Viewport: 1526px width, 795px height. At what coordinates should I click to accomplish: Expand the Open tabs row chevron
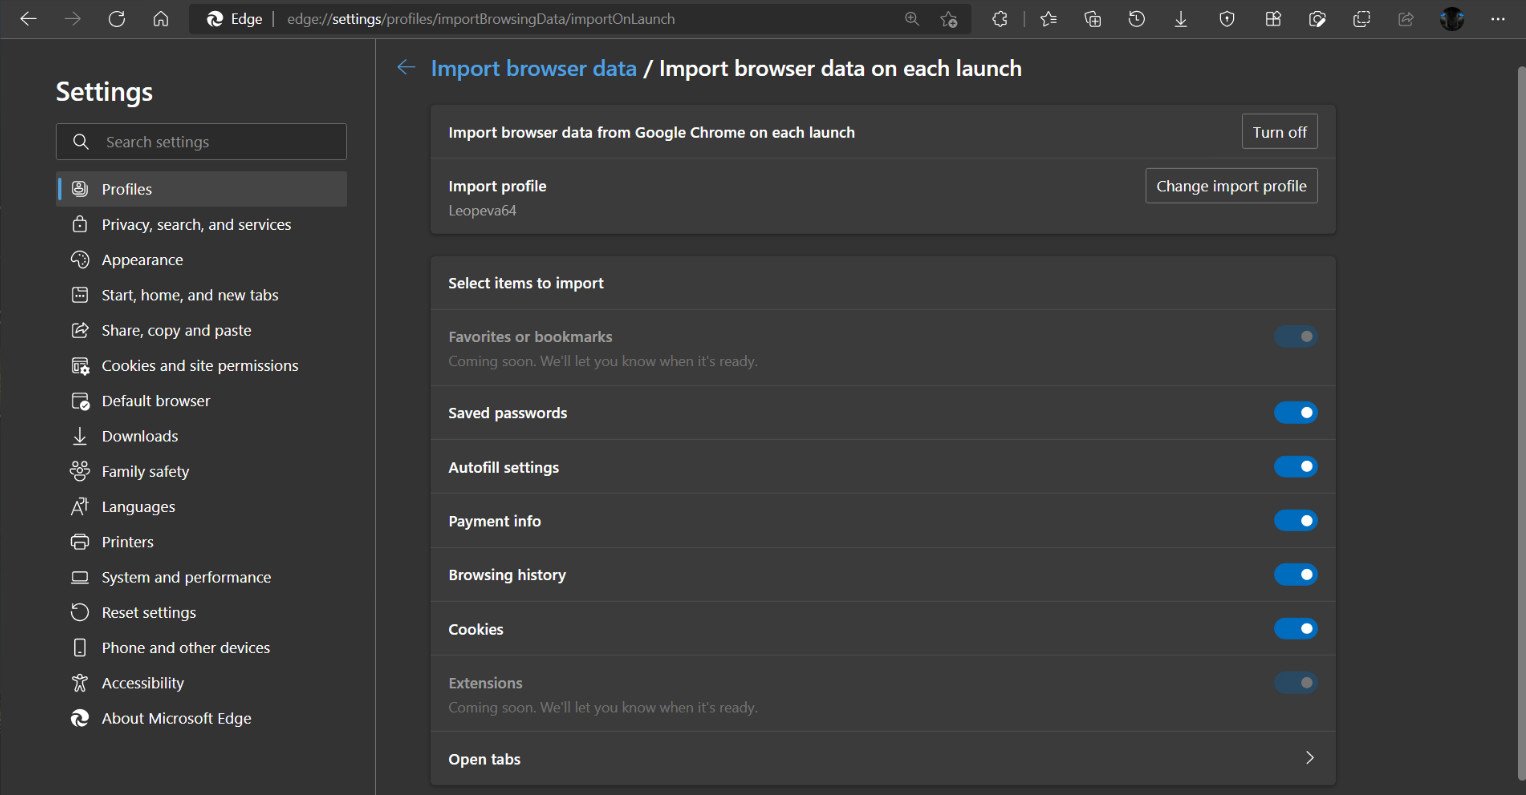tap(1309, 758)
